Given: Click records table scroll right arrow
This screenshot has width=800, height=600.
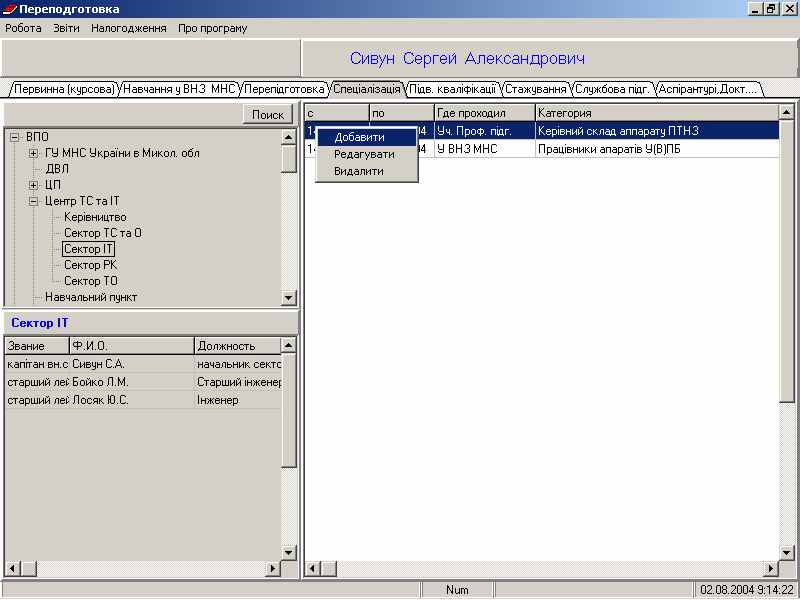Looking at the screenshot, I should pyautogui.click(x=770, y=568).
